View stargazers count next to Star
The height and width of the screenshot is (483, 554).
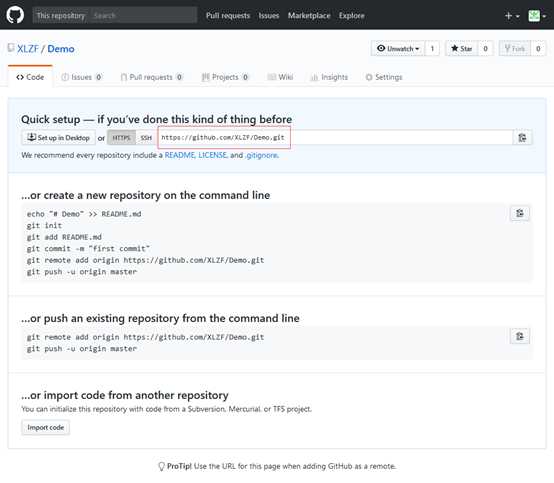485,48
